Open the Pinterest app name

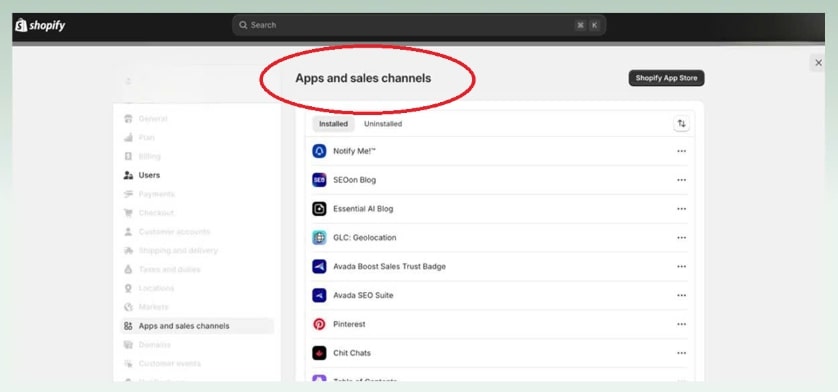click(x=349, y=325)
